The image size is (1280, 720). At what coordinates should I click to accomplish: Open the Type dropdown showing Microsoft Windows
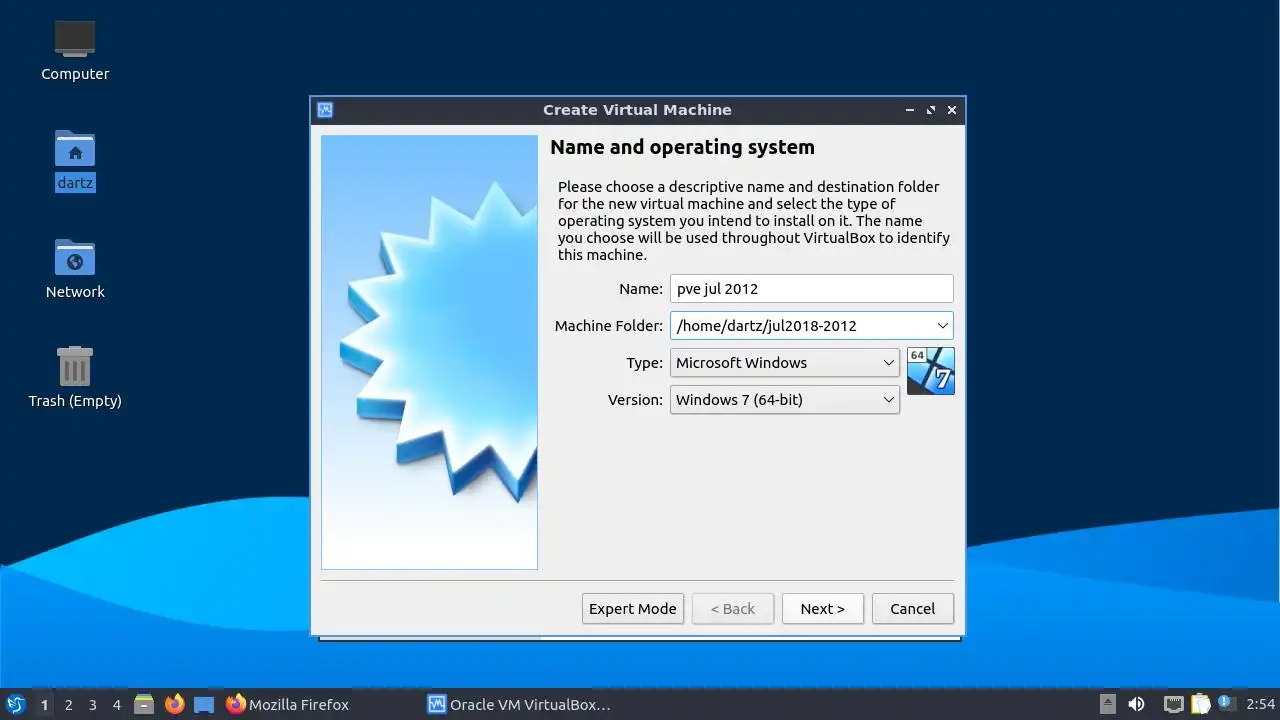(x=785, y=362)
